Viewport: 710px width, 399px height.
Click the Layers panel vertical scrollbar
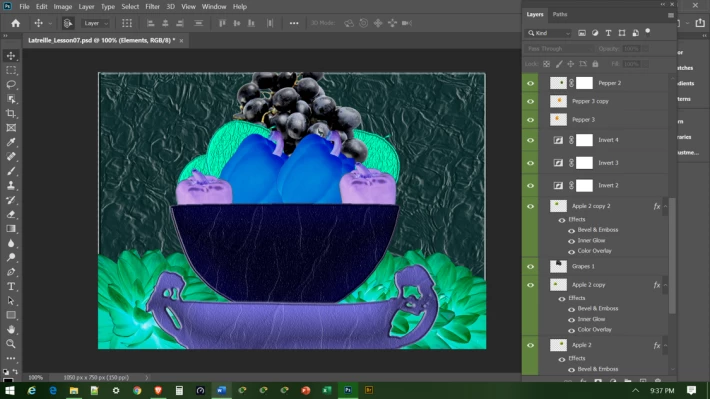tap(672, 256)
